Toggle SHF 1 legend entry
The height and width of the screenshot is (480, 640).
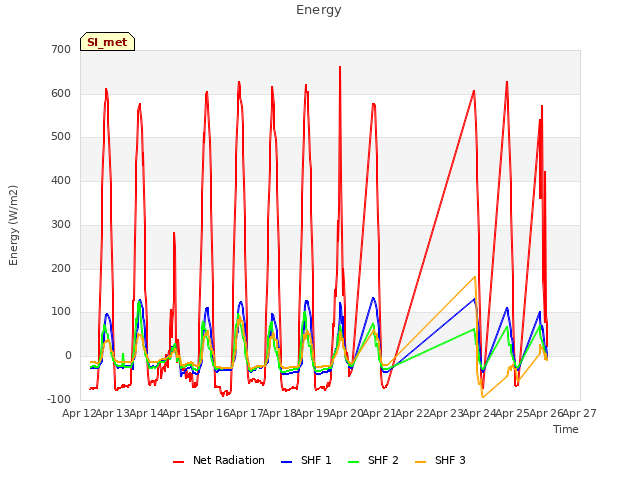(x=306, y=460)
